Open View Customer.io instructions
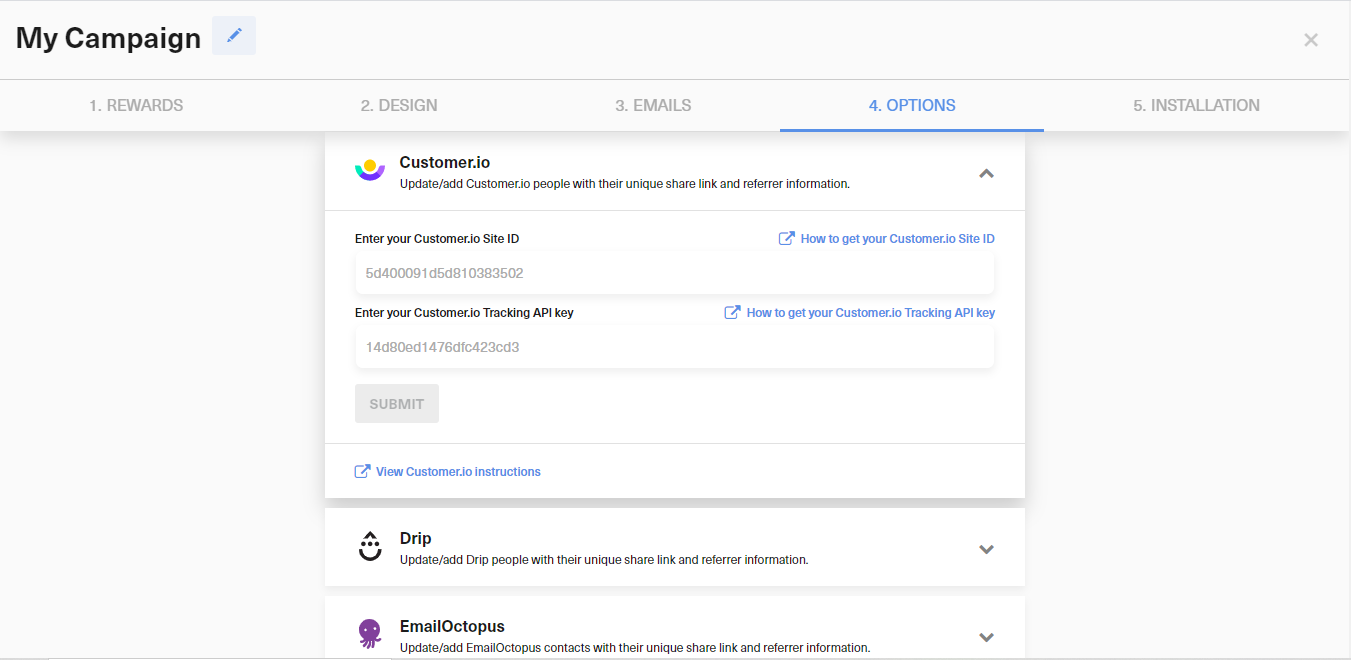Image resolution: width=1351 pixels, height=660 pixels. [x=458, y=471]
